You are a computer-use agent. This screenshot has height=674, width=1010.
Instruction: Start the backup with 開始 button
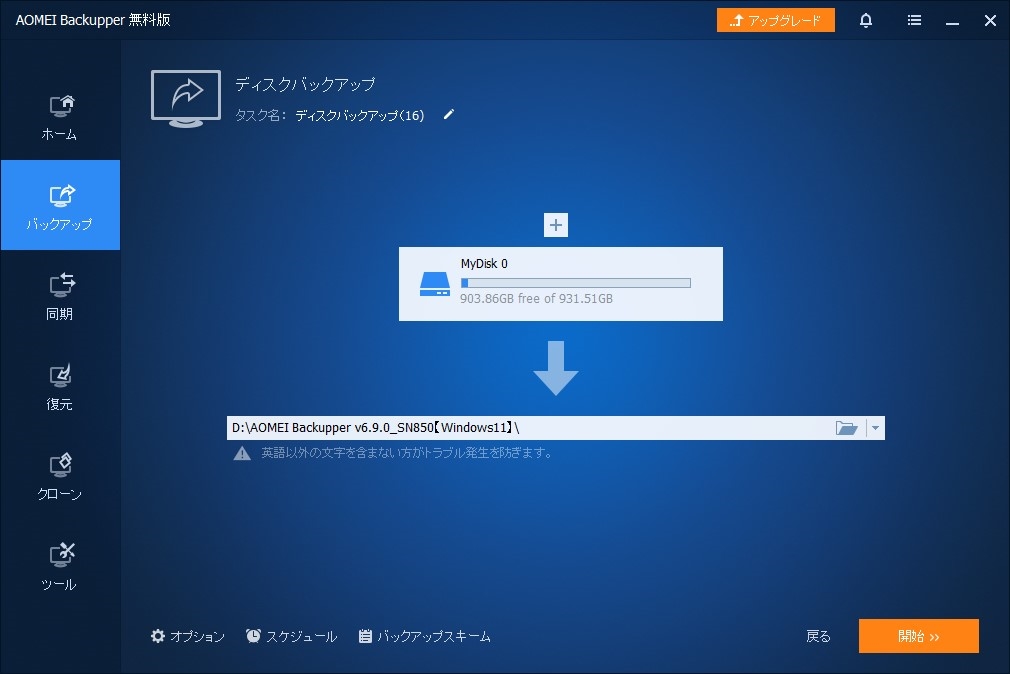(919, 636)
